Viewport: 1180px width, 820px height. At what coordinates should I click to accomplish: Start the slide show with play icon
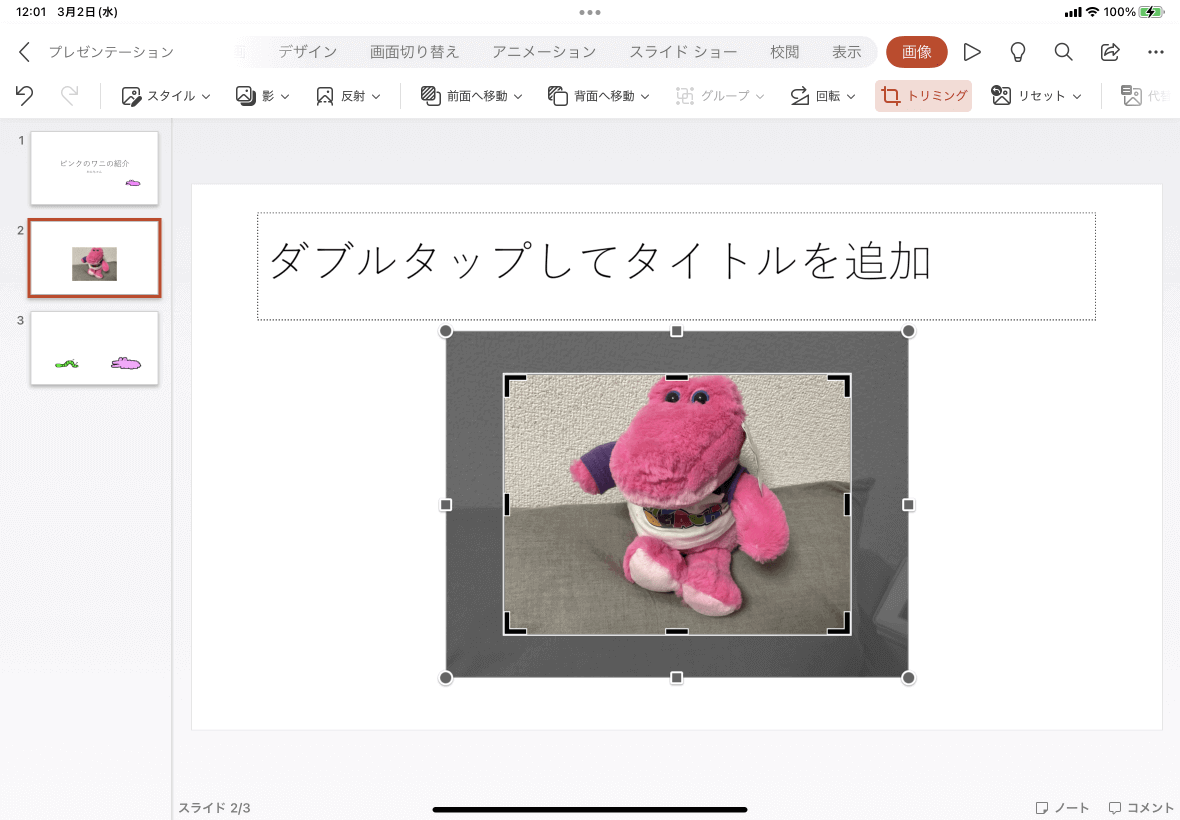coord(972,52)
